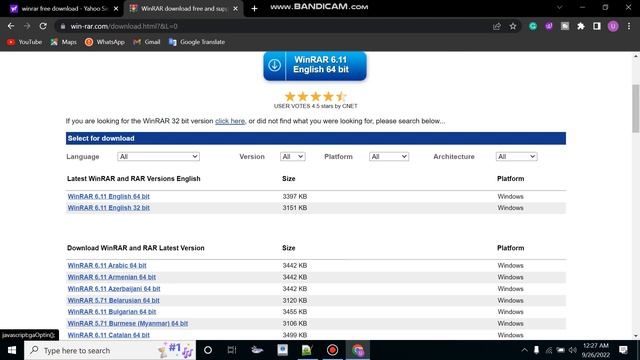This screenshot has width=640, height=360.
Task: Click WinRAR 6.11 Catalan 64 bit link
Action: [x=109, y=335]
